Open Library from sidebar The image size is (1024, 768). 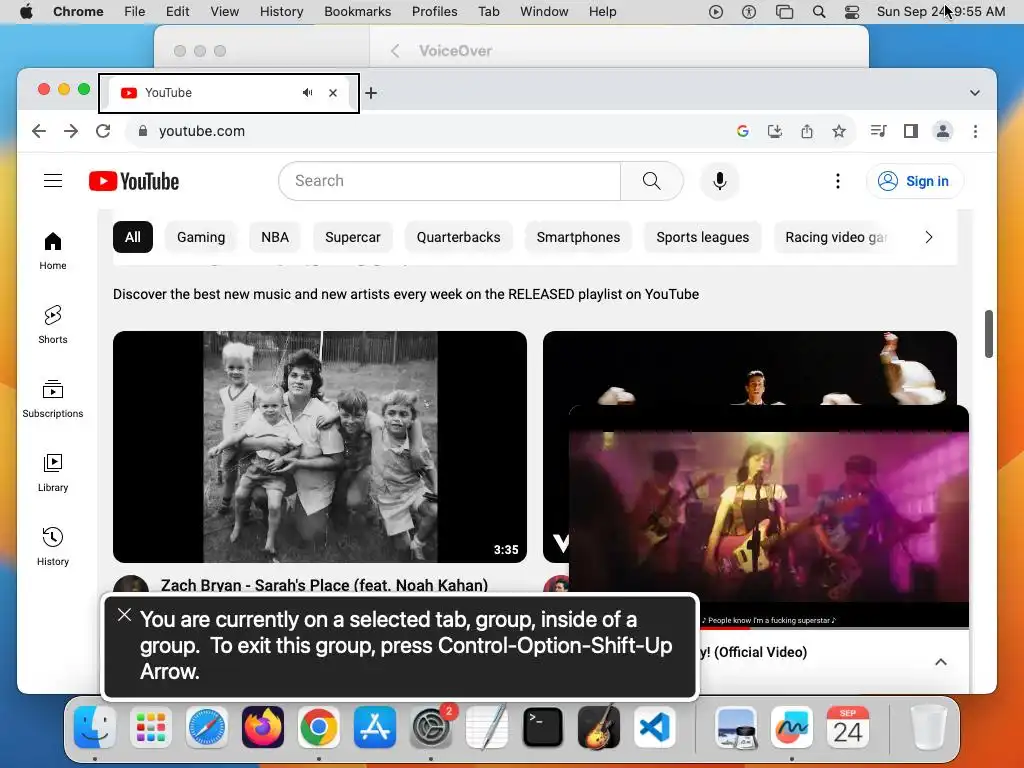pyautogui.click(x=53, y=473)
